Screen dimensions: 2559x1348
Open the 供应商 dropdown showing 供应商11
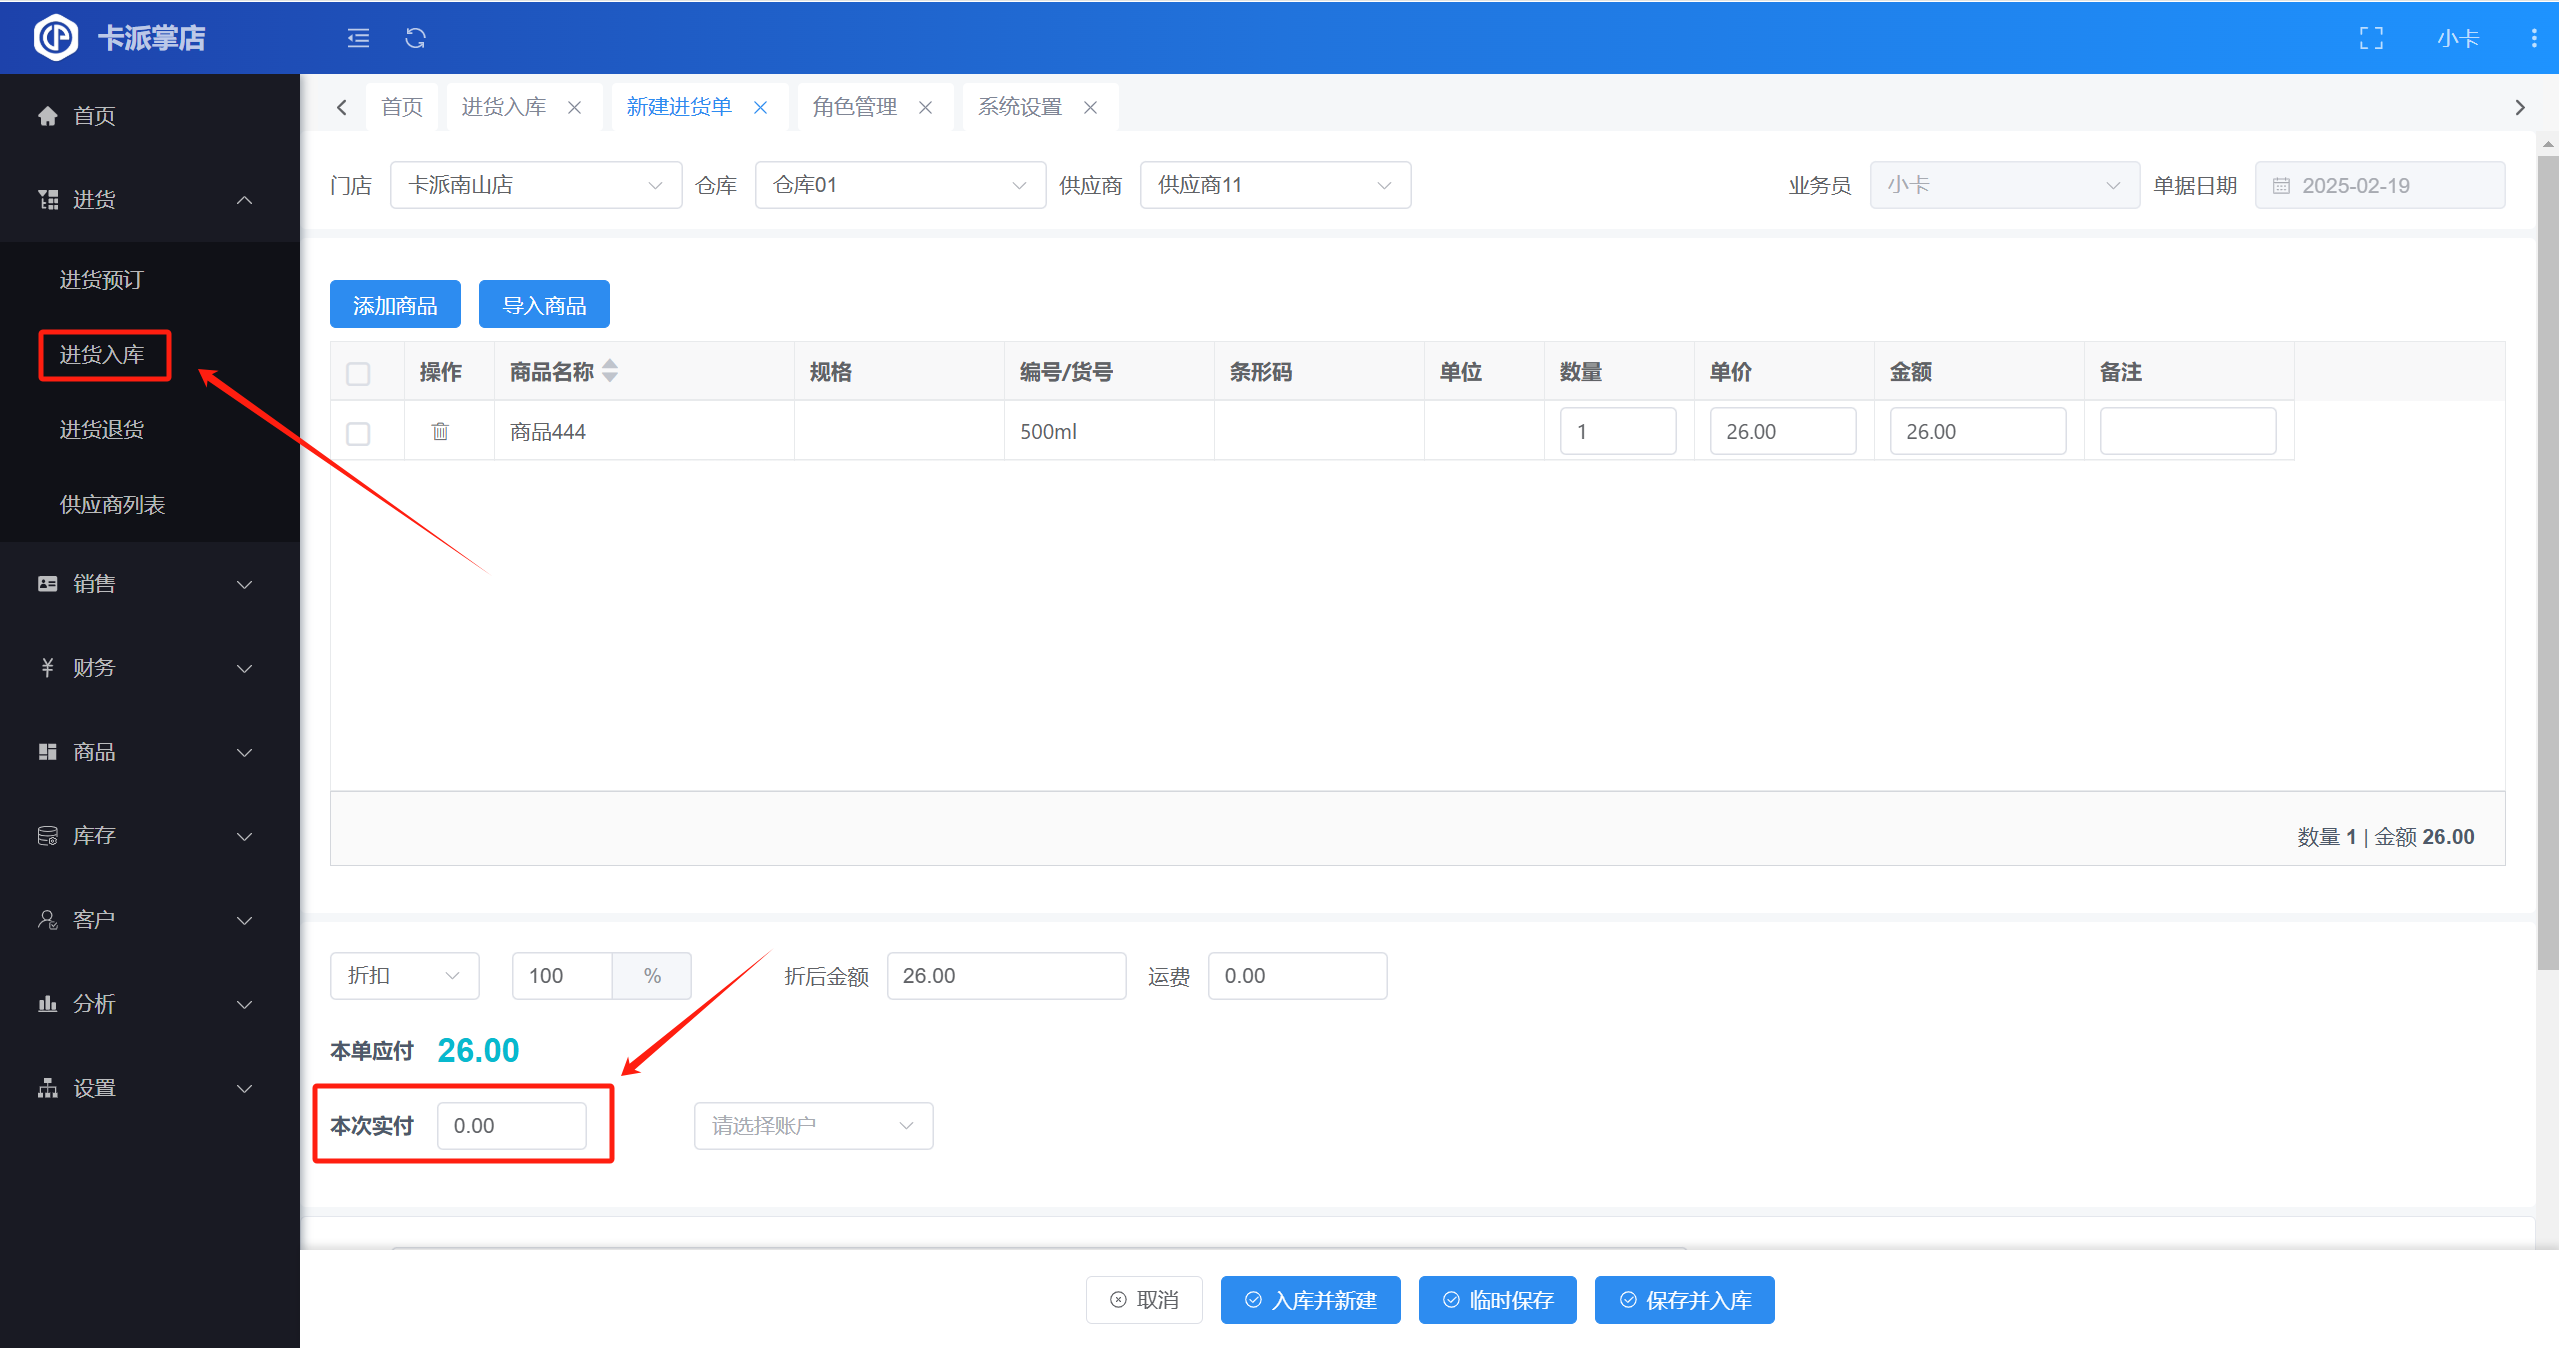[x=1274, y=185]
